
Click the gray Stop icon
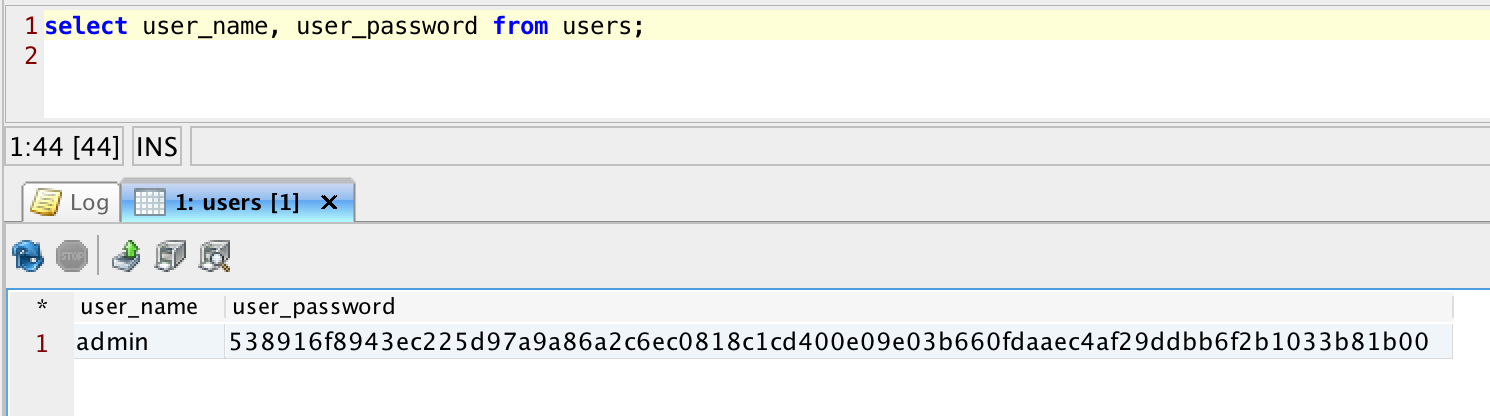(x=72, y=257)
